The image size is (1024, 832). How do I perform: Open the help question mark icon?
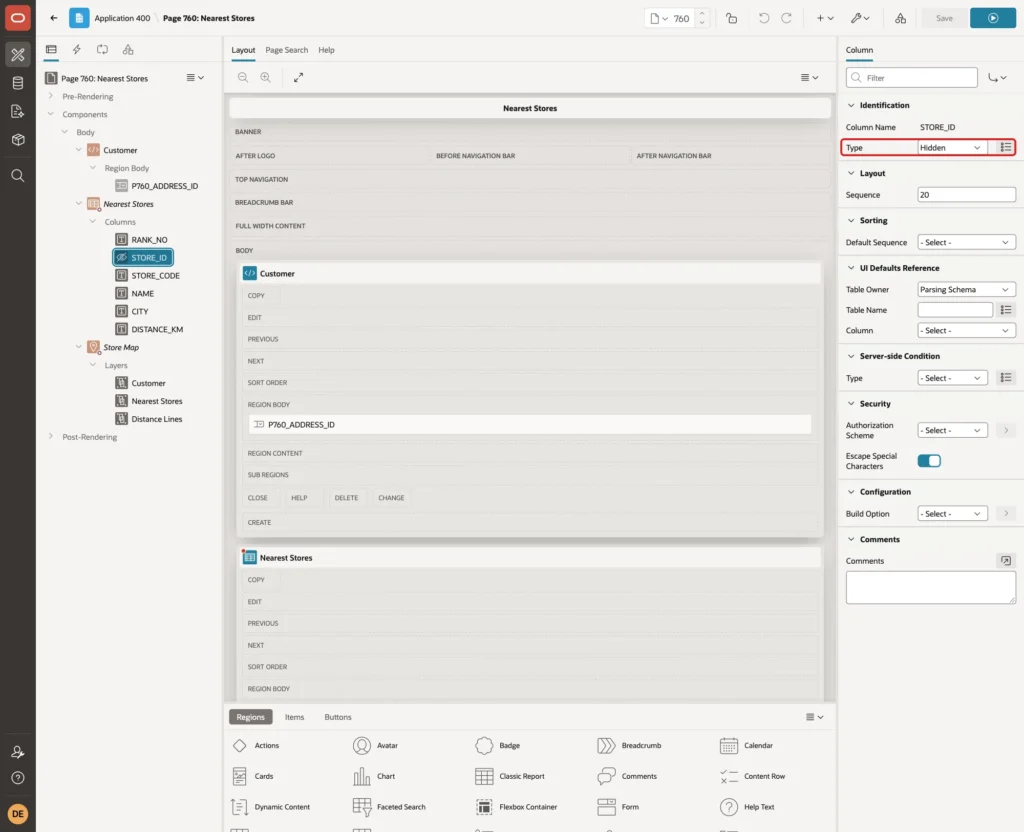pos(18,778)
